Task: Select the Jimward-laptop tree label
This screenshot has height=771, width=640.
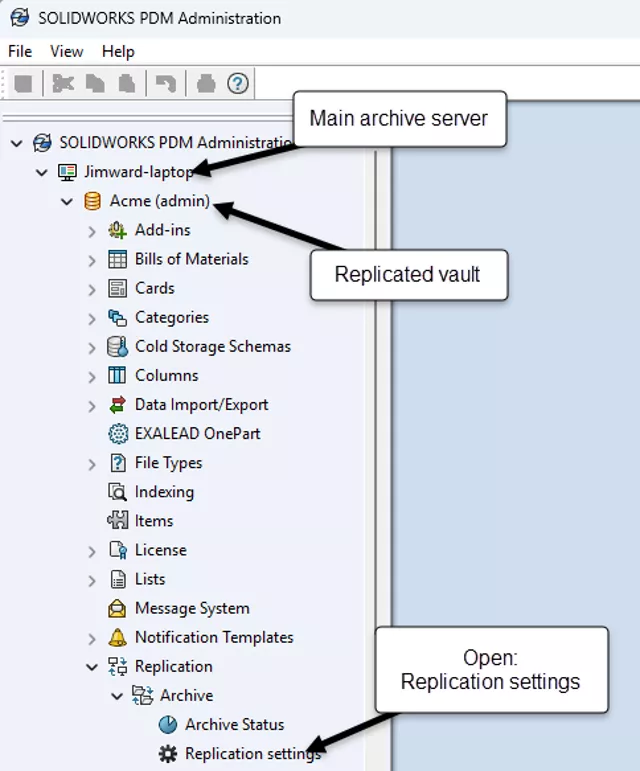Action: pos(139,172)
